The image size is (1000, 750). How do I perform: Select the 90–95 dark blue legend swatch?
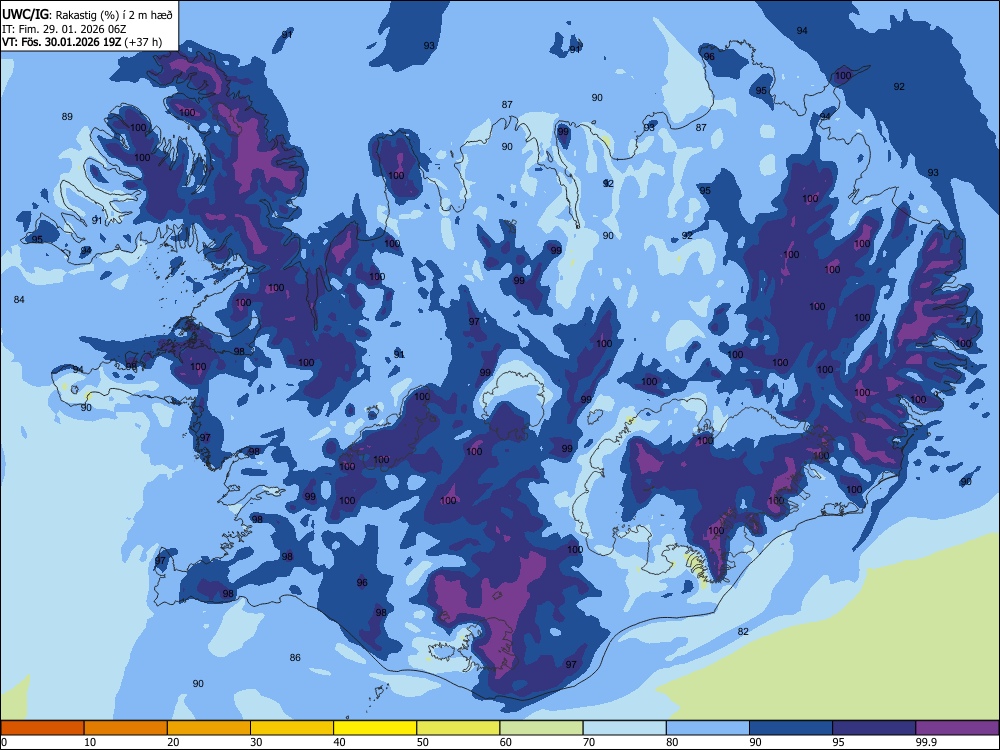tap(791, 728)
